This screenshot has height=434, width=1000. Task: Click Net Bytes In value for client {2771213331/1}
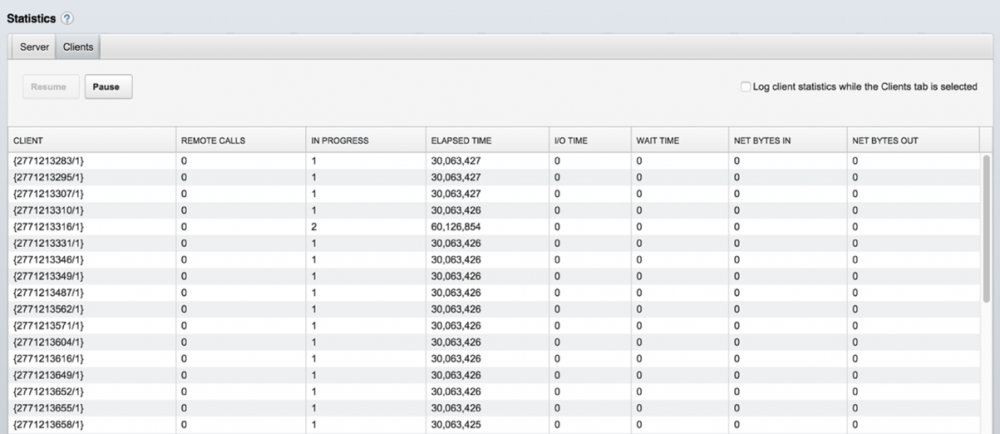click(x=737, y=243)
